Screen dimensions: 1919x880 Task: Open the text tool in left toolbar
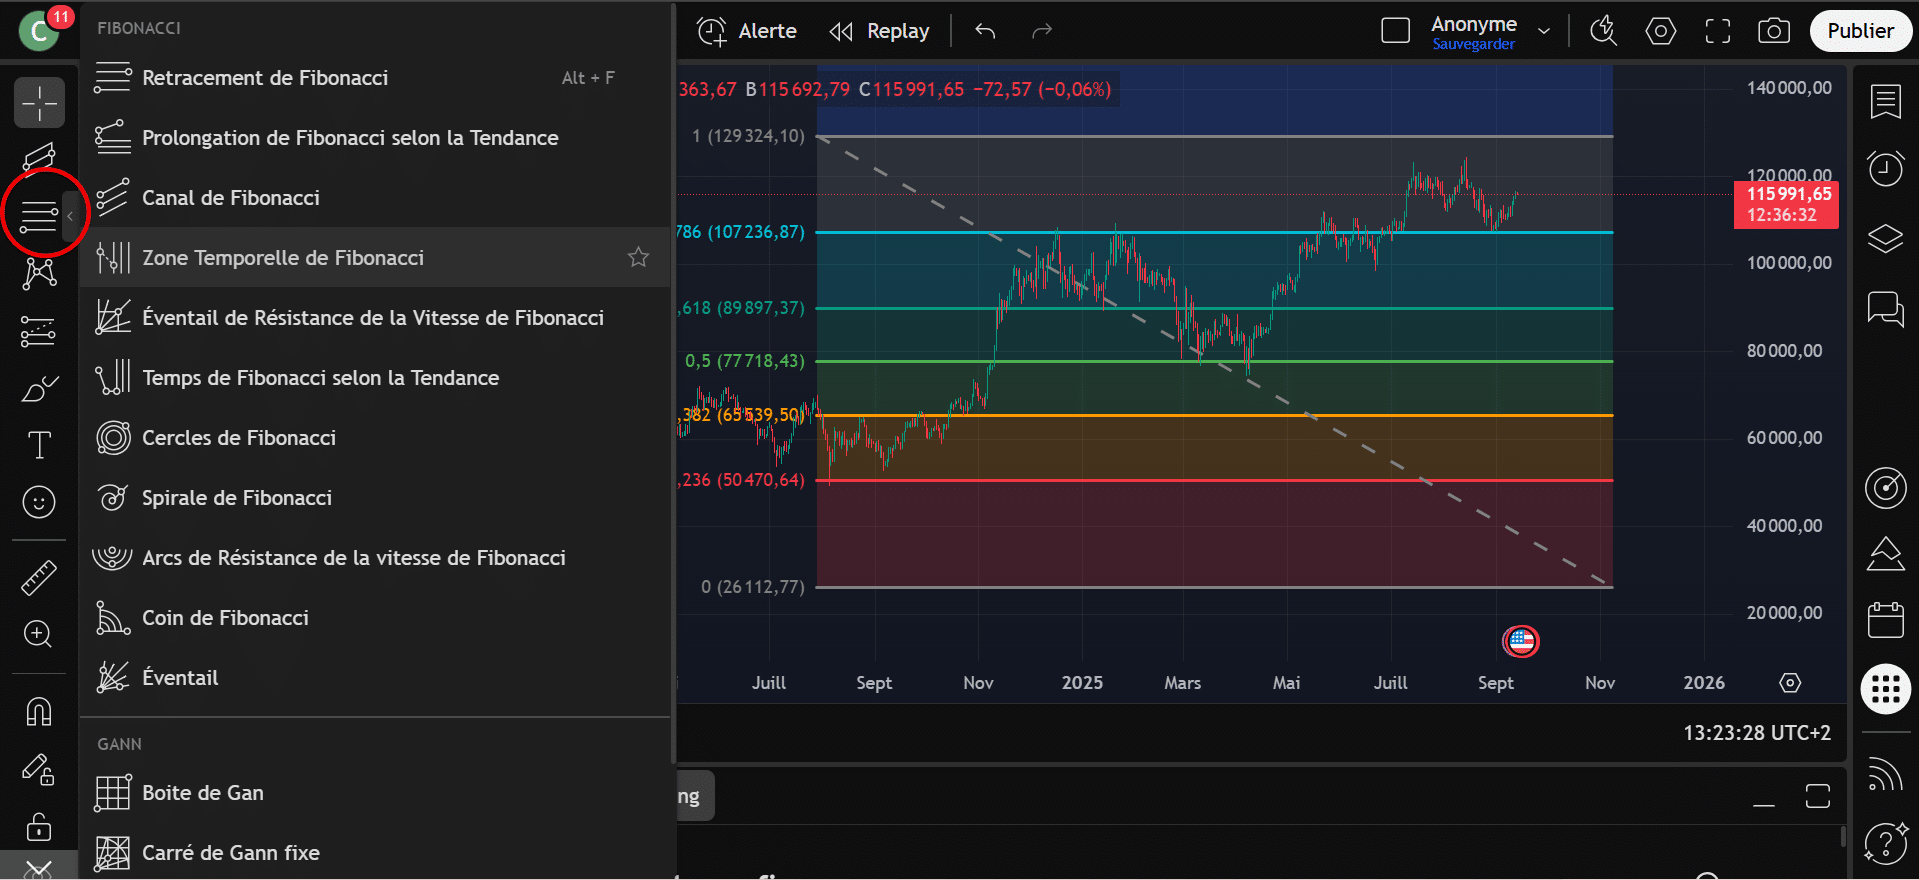coord(39,445)
